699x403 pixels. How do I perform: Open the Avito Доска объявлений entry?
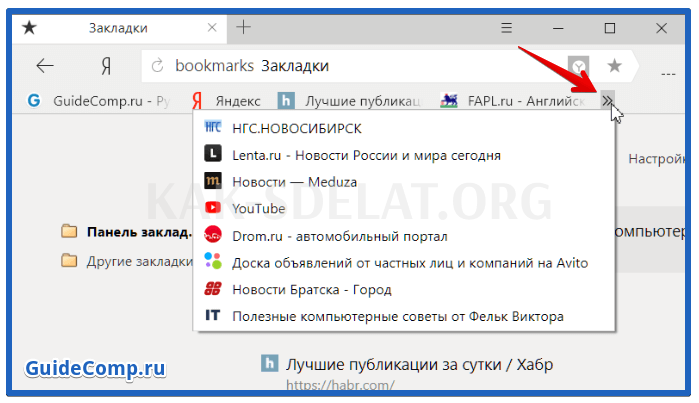tap(404, 263)
